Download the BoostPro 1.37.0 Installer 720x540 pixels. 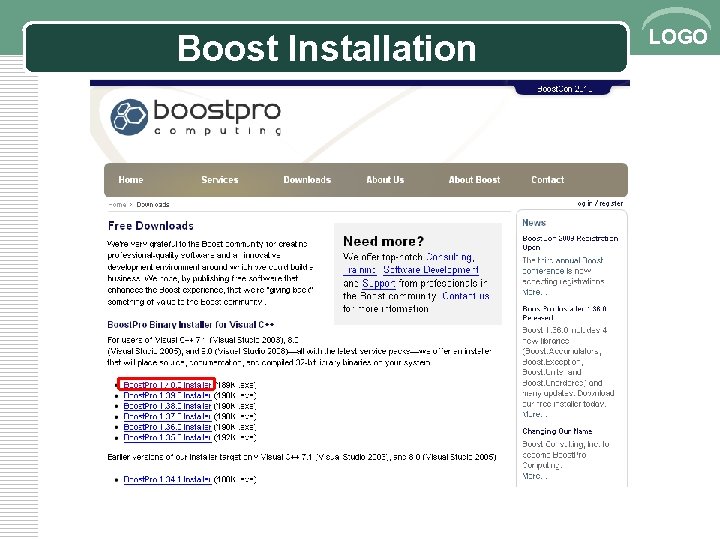click(167, 416)
